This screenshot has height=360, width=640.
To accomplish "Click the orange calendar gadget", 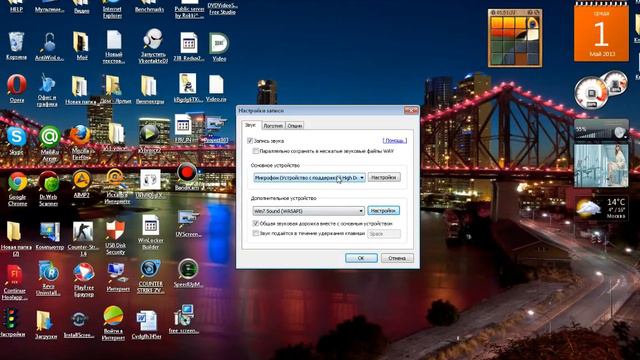I will coord(601,33).
